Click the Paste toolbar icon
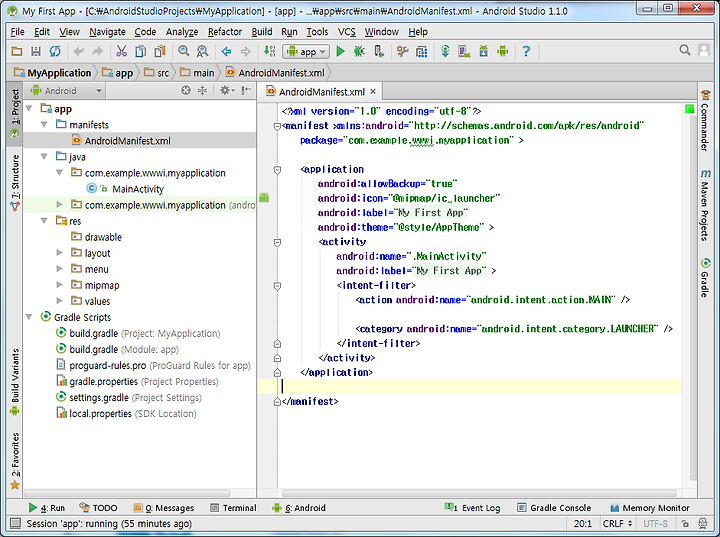This screenshot has height=537, width=720. click(160, 51)
